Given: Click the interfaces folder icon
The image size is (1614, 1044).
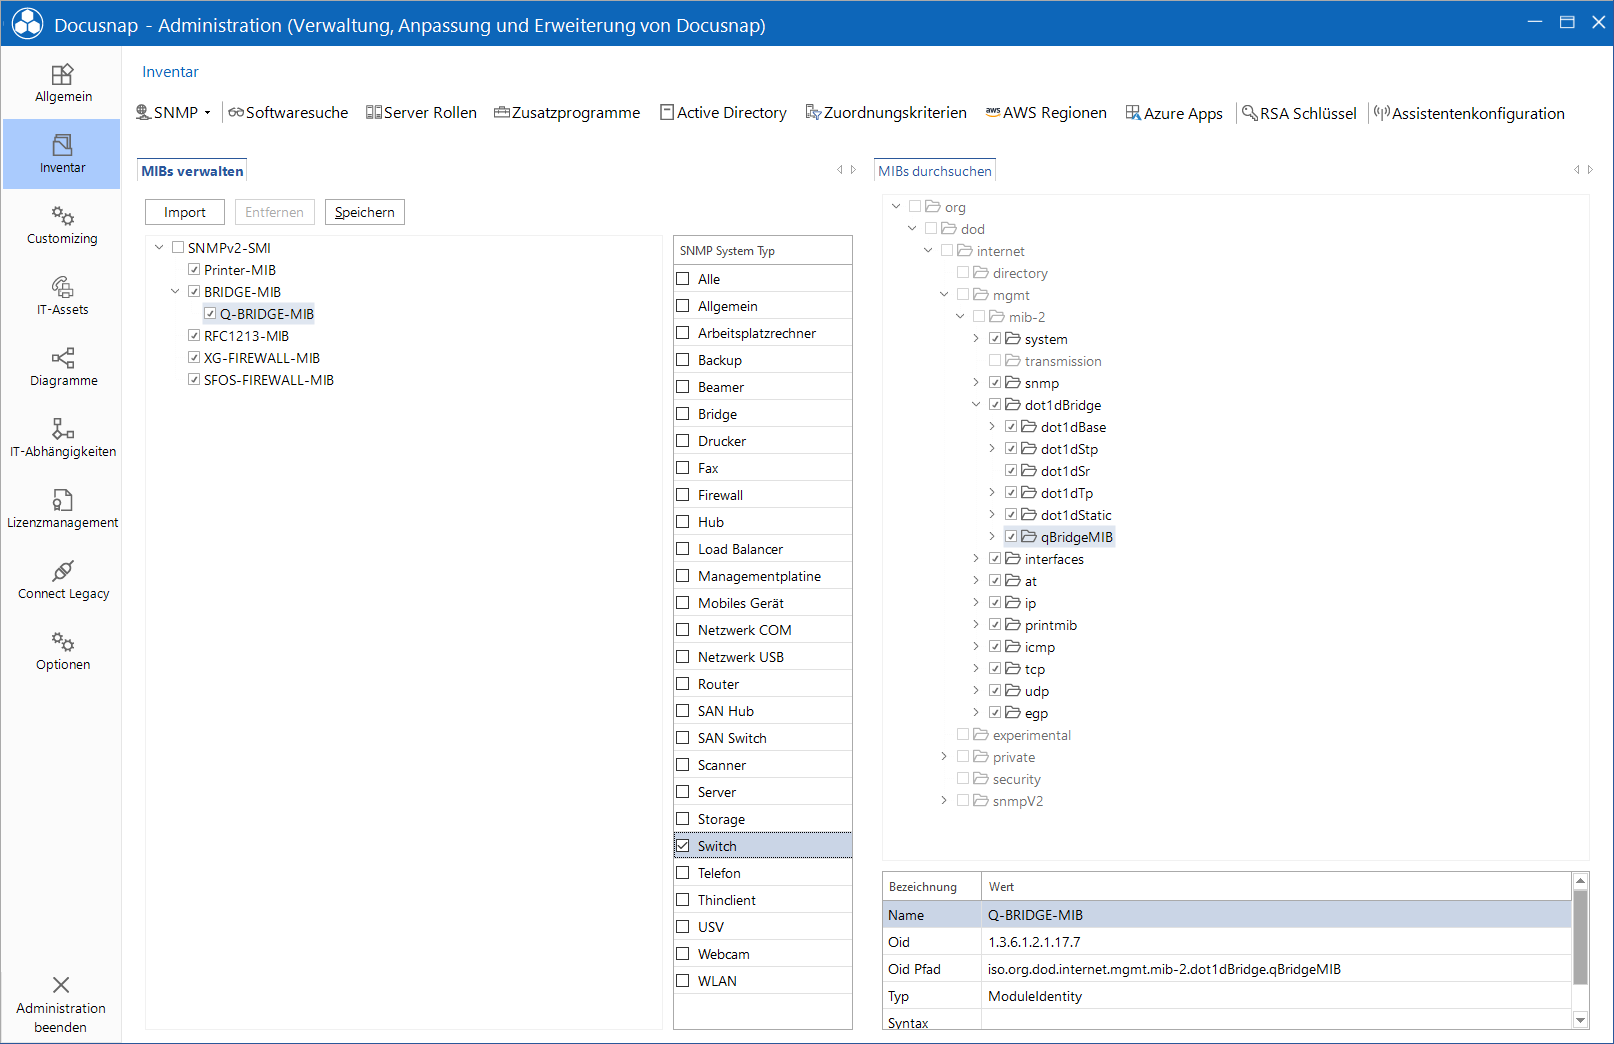Looking at the screenshot, I should (1012, 559).
